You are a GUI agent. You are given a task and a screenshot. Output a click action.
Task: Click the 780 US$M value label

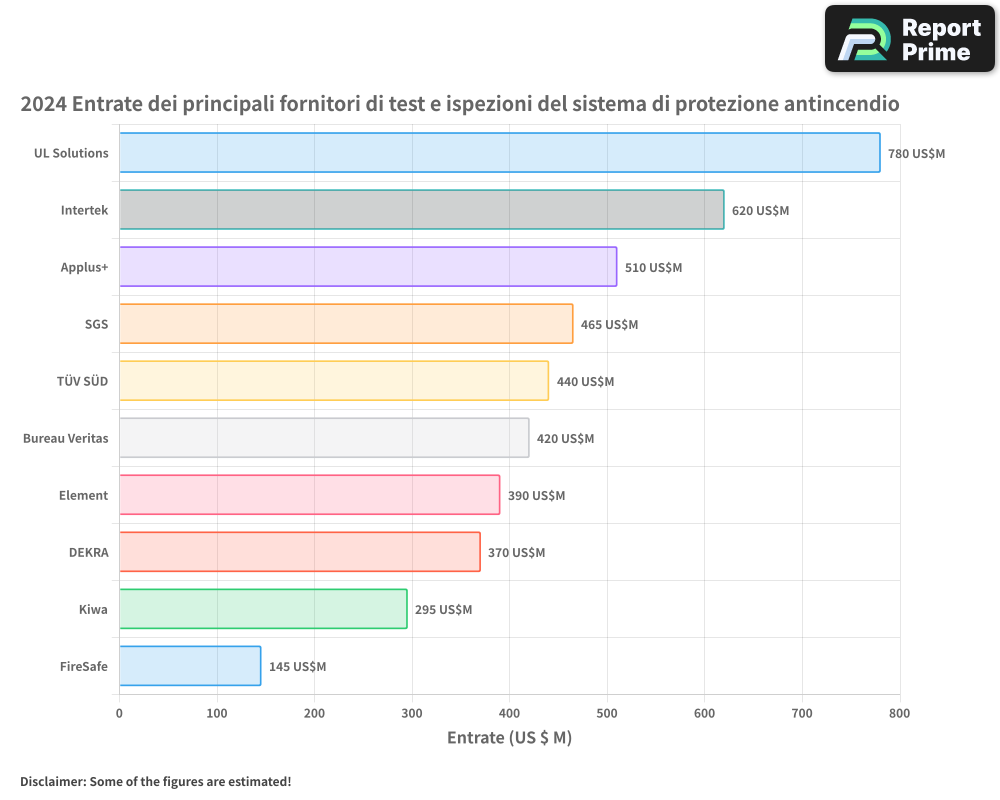(916, 154)
